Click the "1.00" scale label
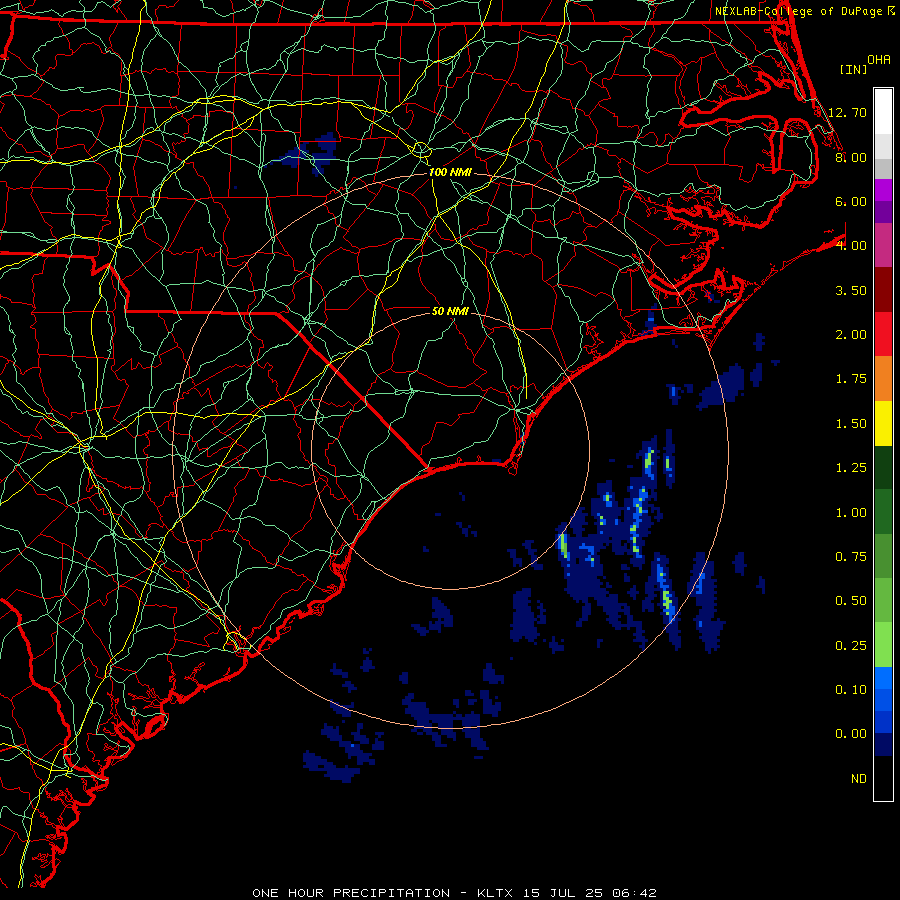This screenshot has height=900, width=900. click(851, 513)
